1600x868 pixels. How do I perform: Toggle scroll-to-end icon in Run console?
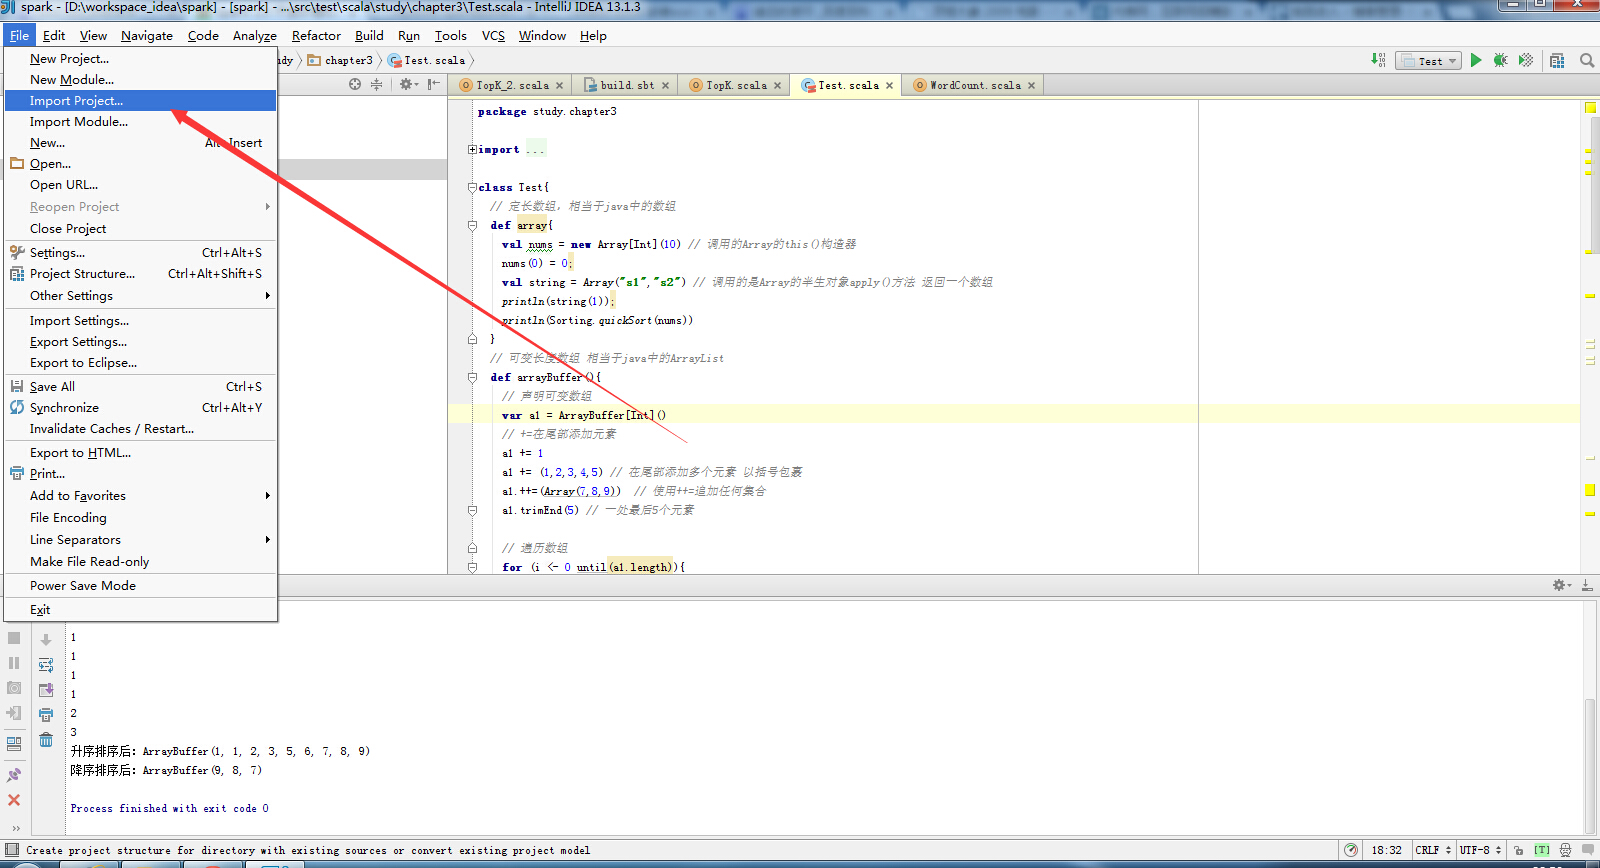[x=46, y=690]
